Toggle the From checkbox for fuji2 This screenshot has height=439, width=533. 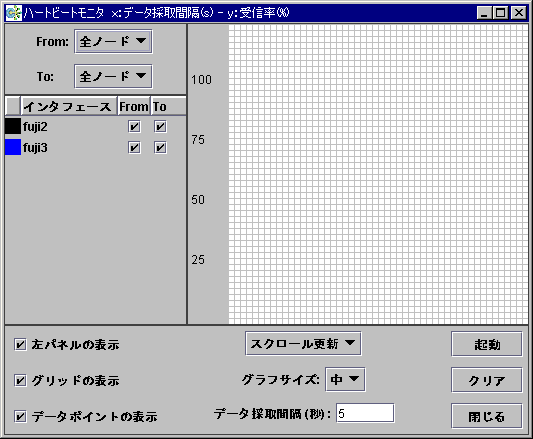(134, 127)
